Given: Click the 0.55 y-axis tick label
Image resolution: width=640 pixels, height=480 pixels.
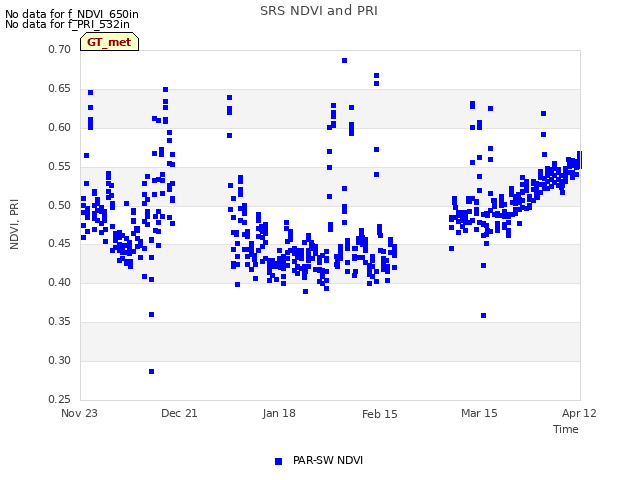Looking at the screenshot, I should 60,167.
